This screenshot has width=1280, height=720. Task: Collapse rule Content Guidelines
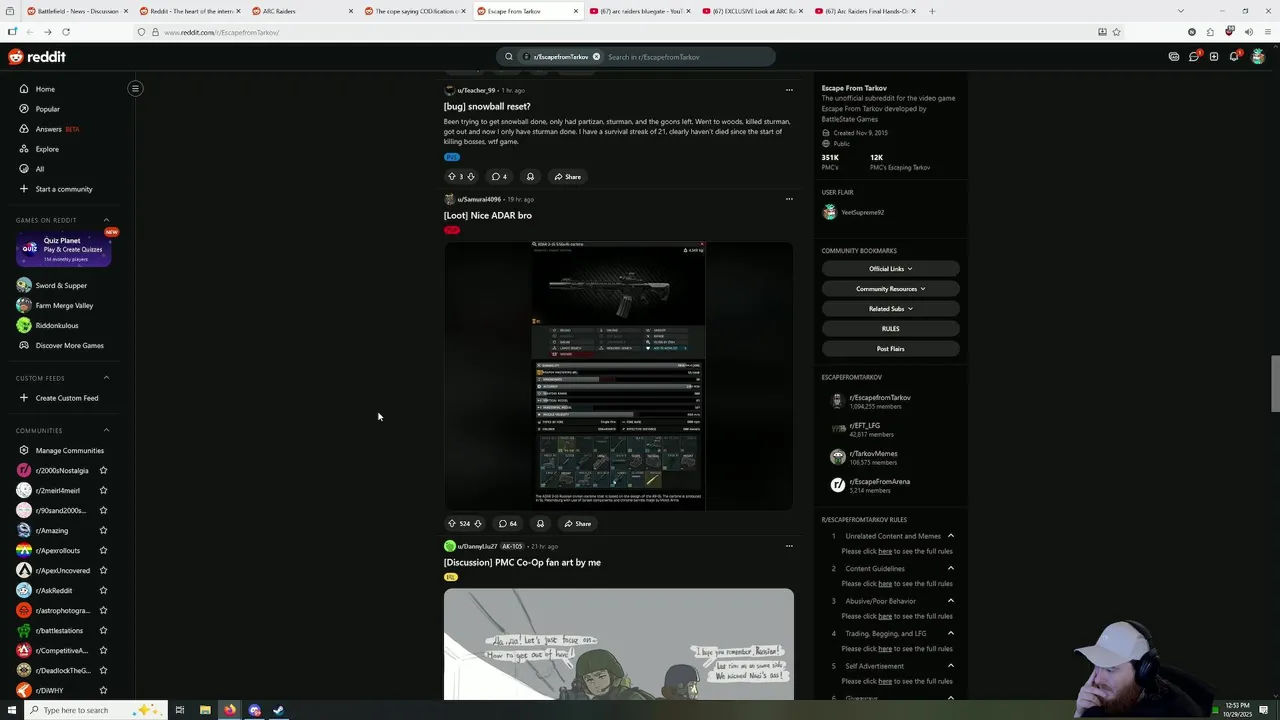tap(950, 568)
